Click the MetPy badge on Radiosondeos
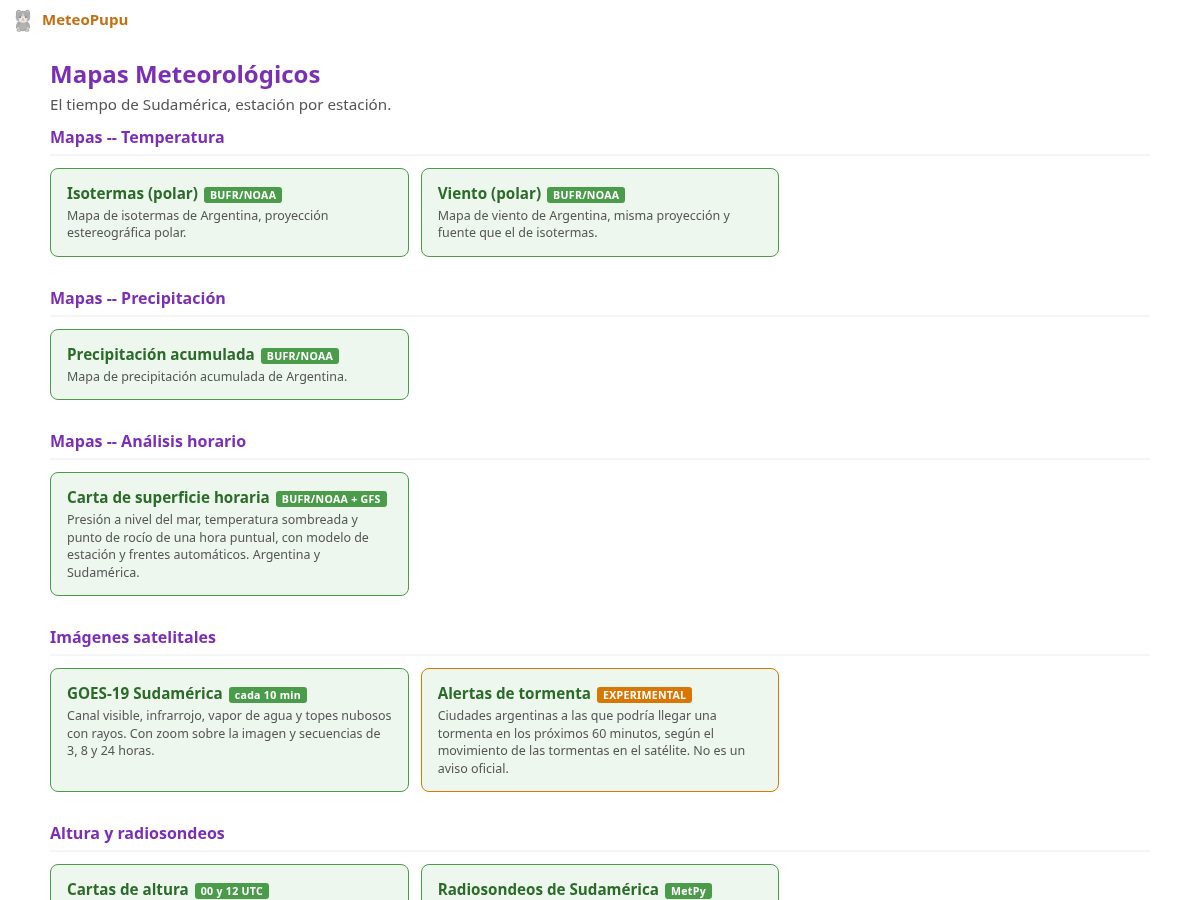1200x900 pixels. click(x=688, y=891)
